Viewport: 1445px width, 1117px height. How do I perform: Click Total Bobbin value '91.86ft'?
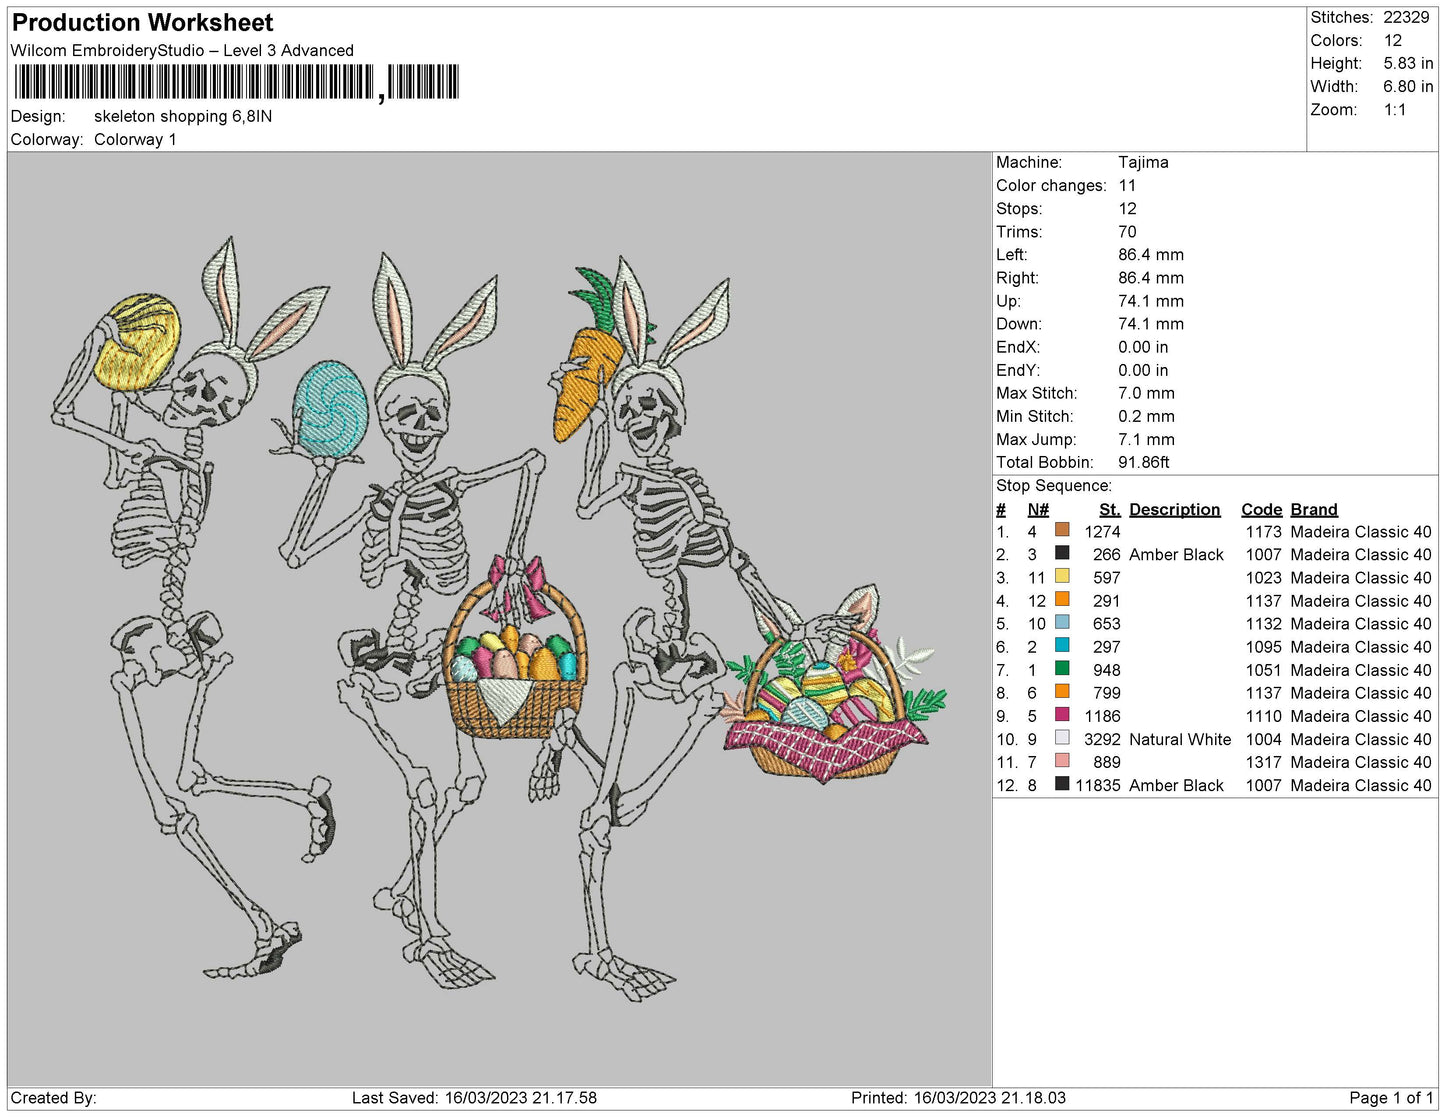1144,462
